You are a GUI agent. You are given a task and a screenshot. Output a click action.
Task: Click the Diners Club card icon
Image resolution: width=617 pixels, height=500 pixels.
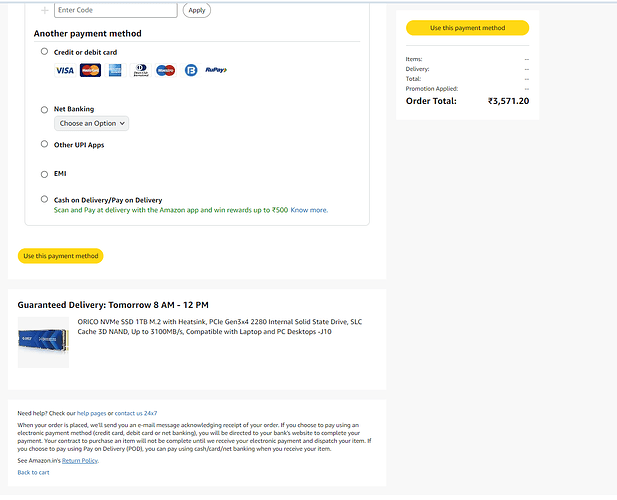140,70
